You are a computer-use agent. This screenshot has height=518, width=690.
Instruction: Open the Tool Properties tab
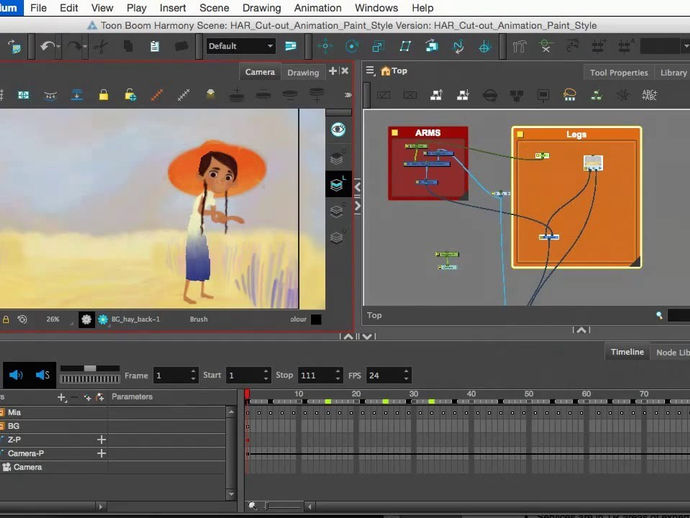(x=619, y=73)
